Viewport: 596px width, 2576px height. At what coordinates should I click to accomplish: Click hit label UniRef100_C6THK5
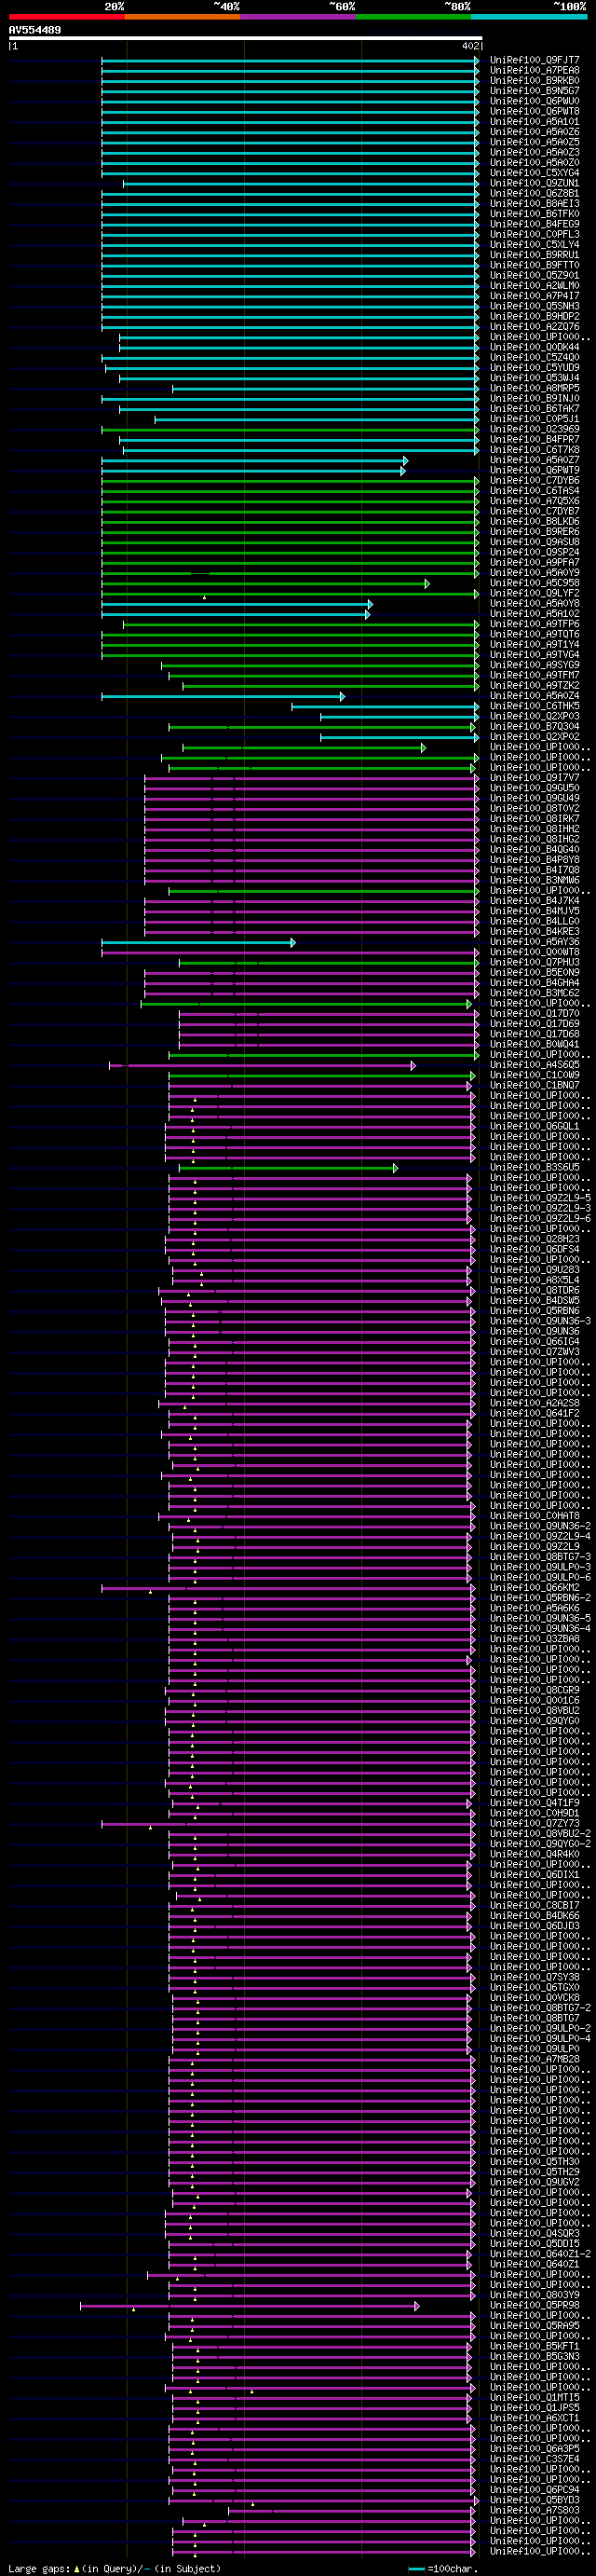[534, 706]
